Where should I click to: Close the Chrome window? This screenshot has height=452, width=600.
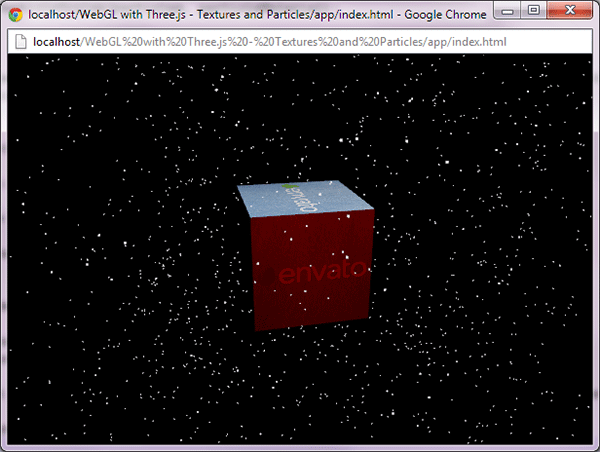click(x=569, y=10)
